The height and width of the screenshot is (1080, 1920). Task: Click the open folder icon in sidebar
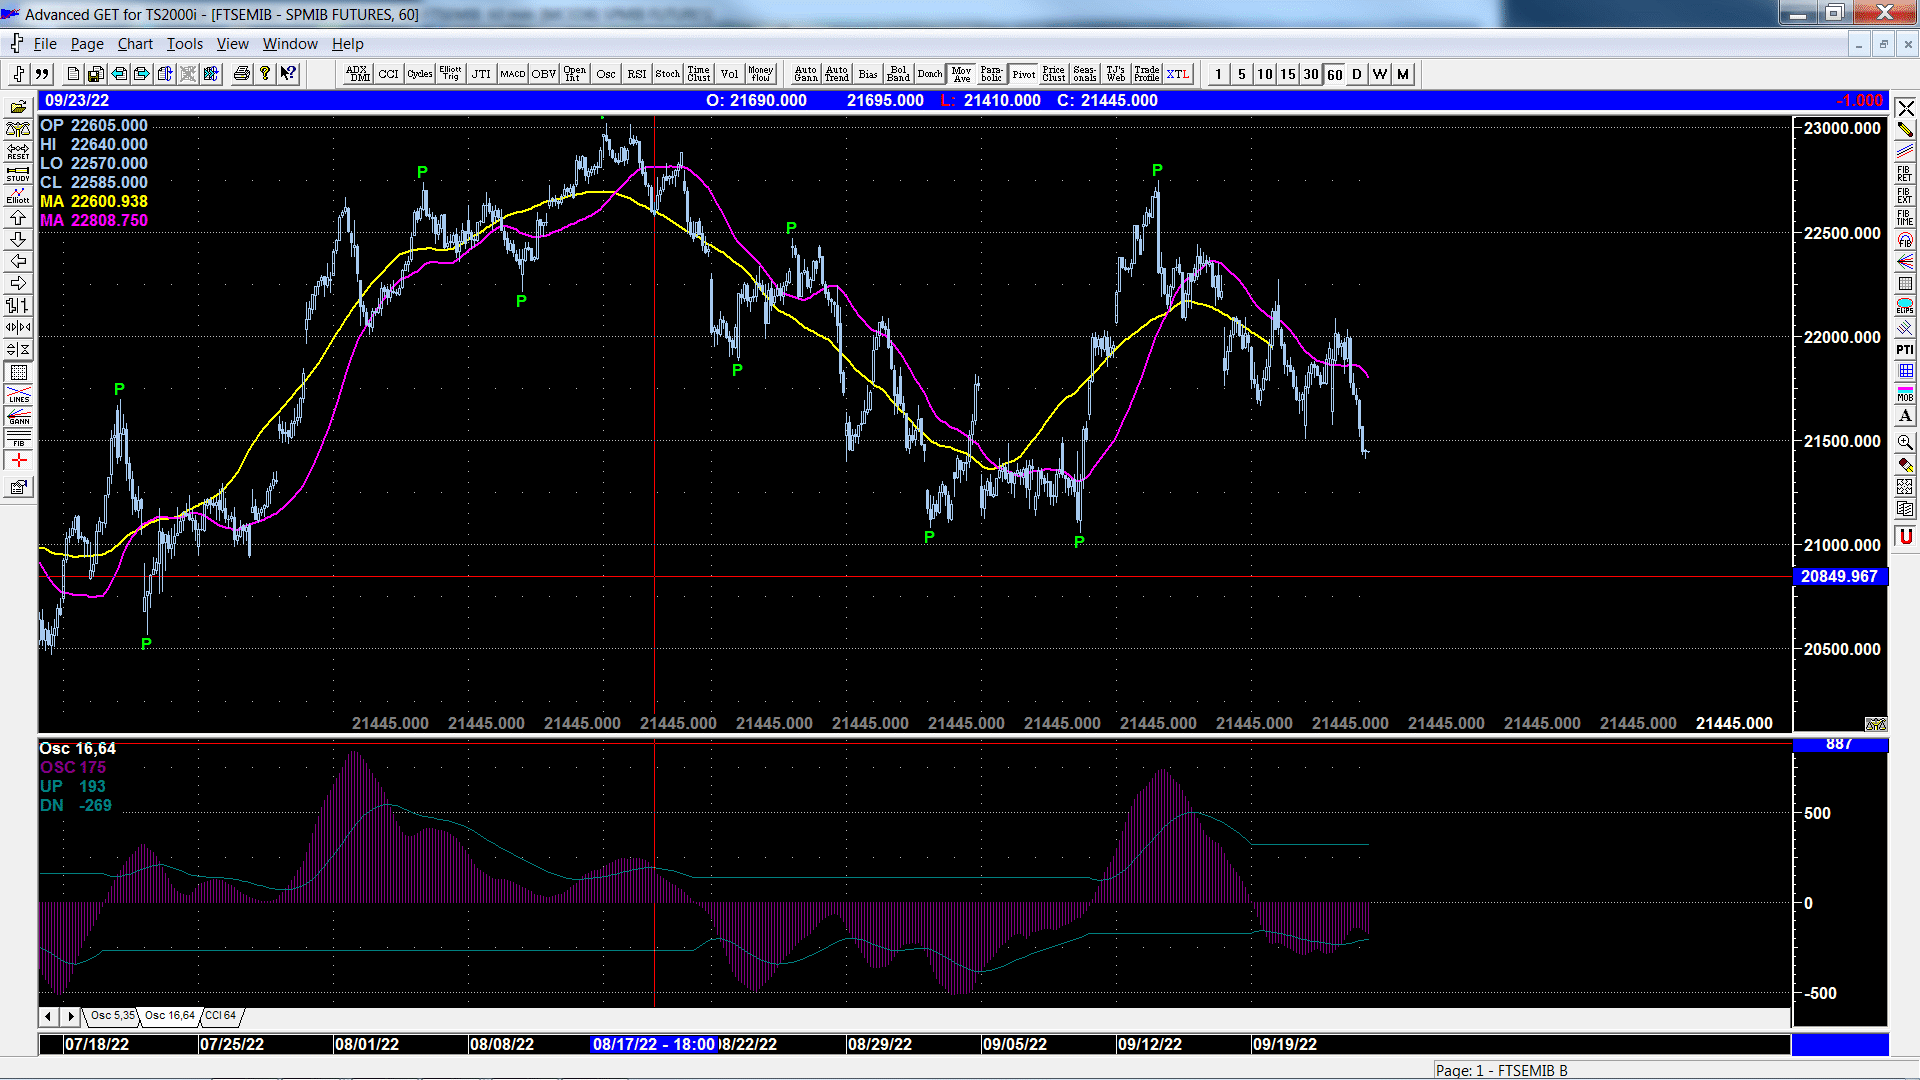[18, 107]
